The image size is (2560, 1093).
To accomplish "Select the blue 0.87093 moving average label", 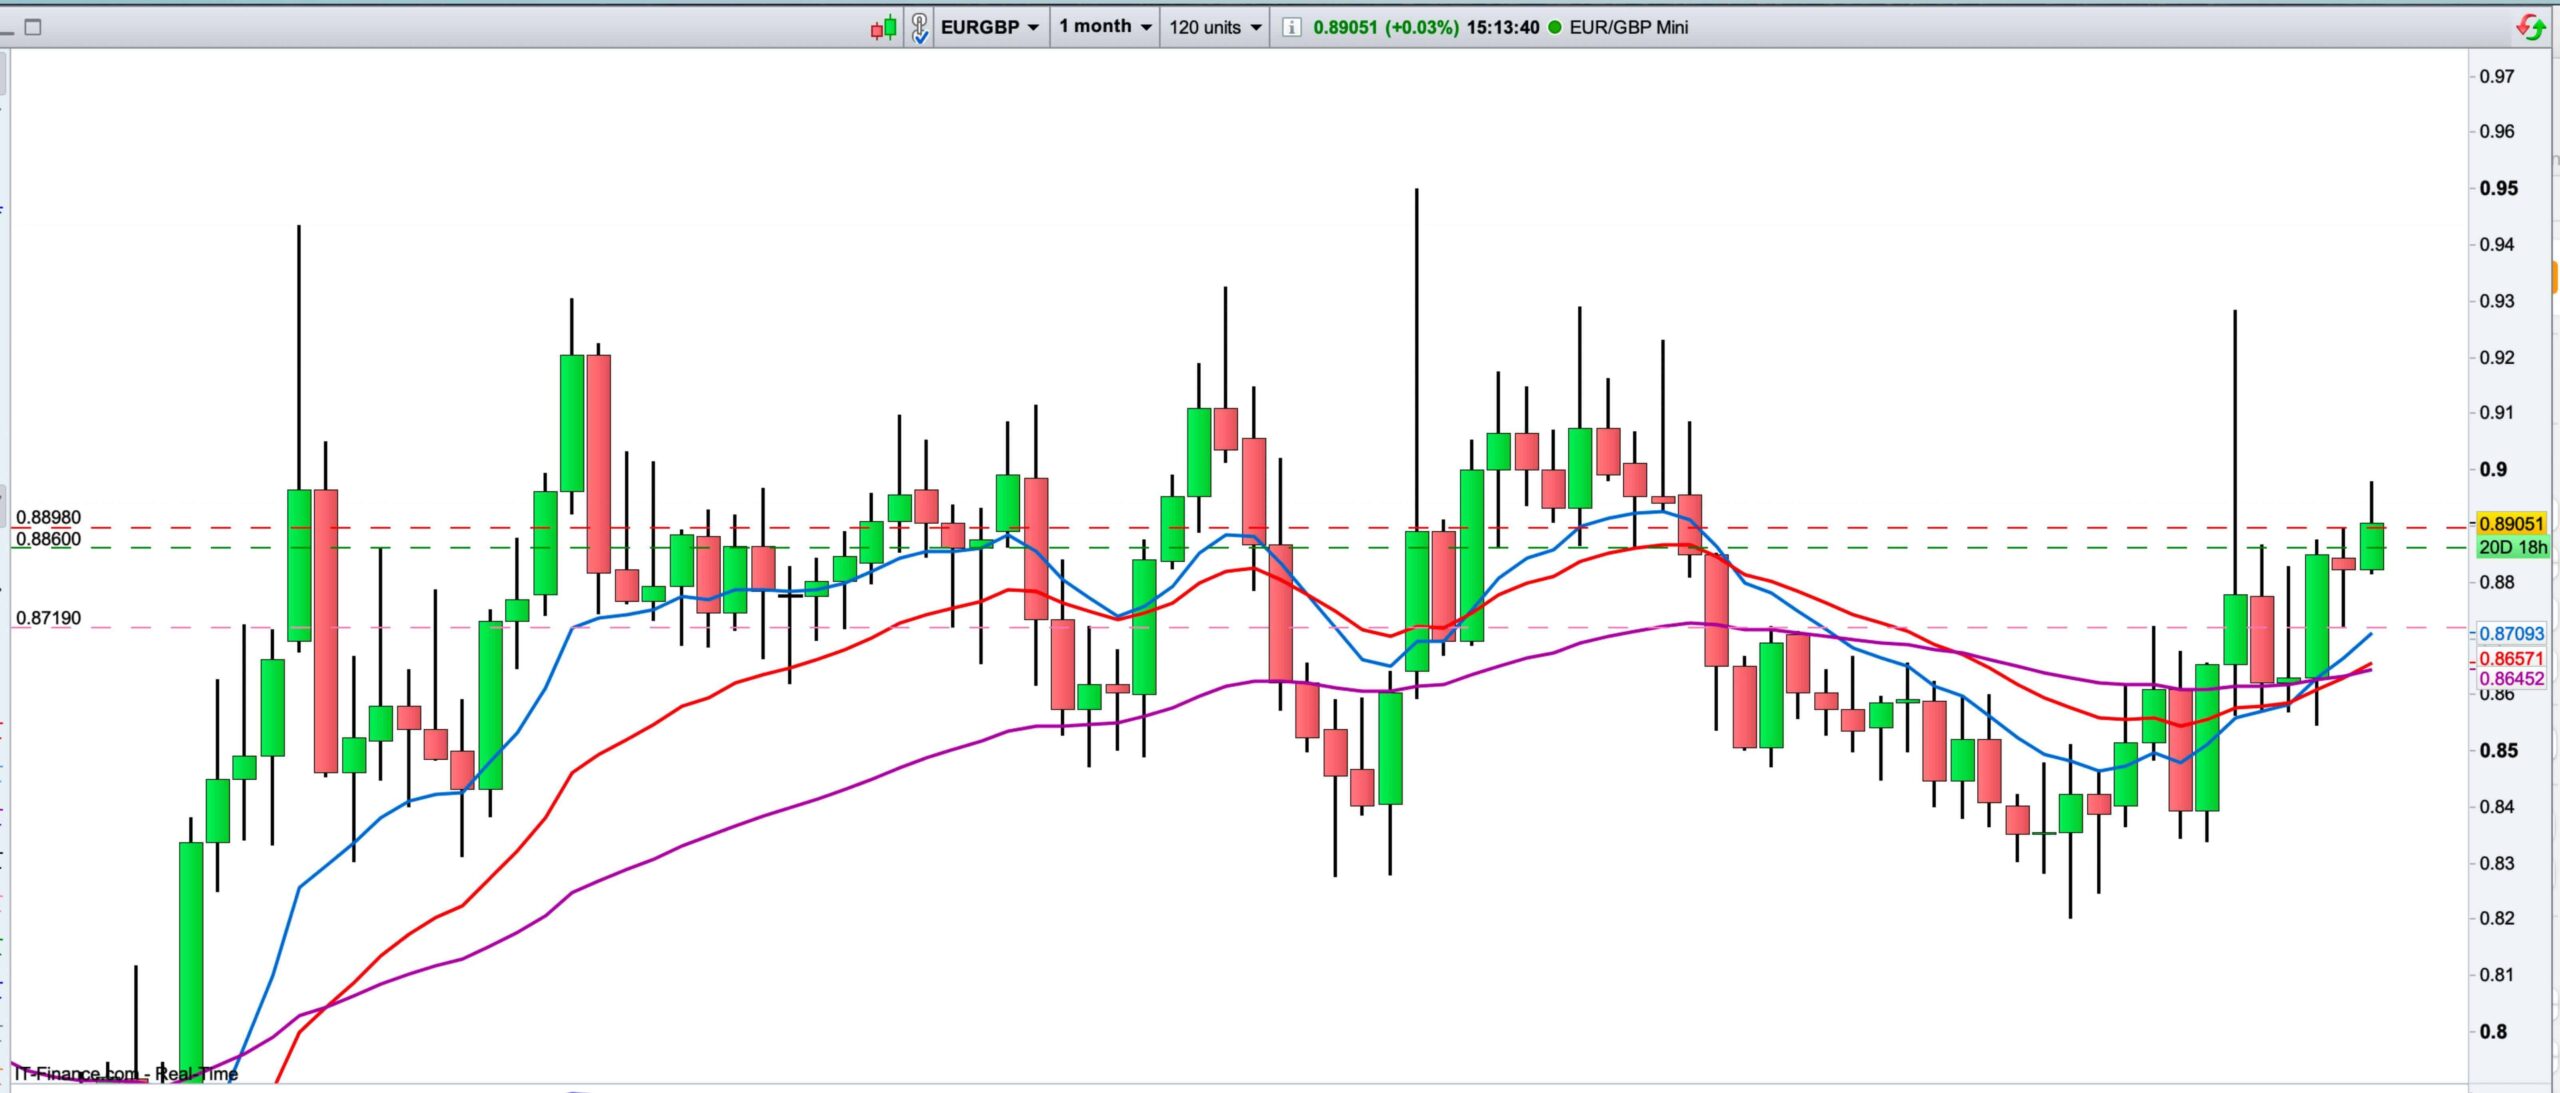I will tap(2511, 634).
